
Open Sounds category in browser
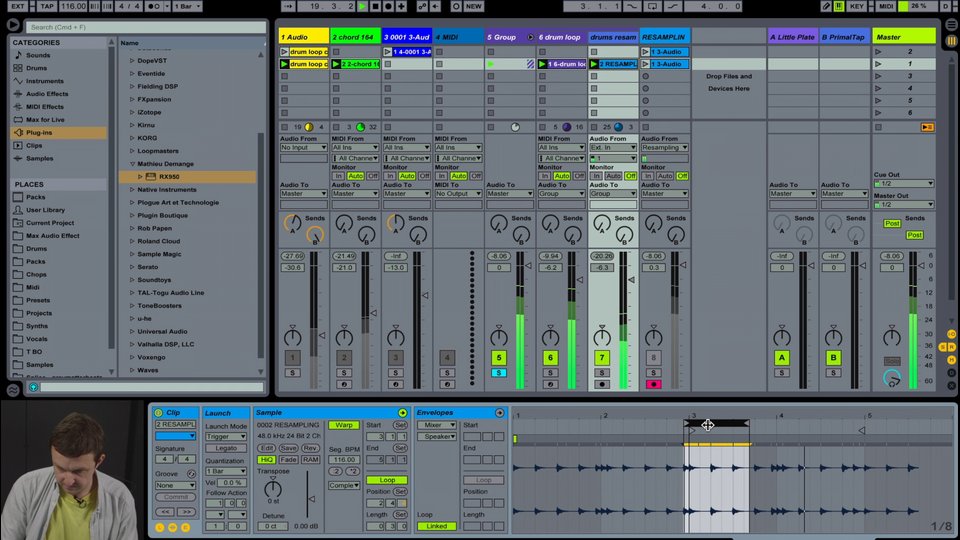tap(38, 55)
